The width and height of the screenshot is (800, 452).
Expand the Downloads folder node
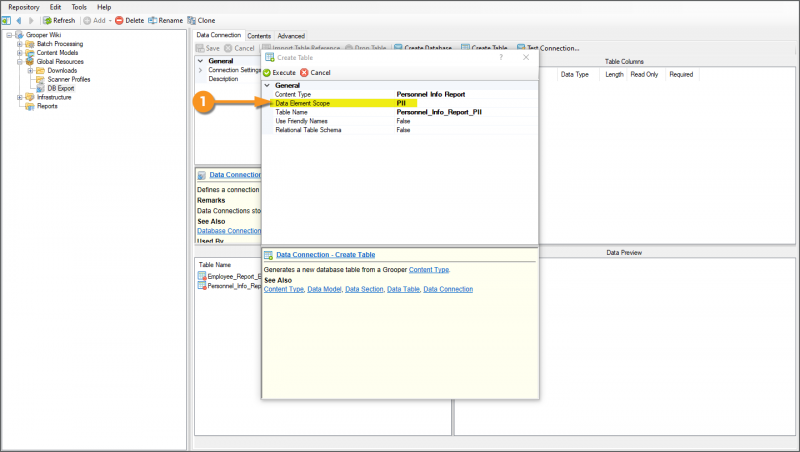(x=30, y=70)
